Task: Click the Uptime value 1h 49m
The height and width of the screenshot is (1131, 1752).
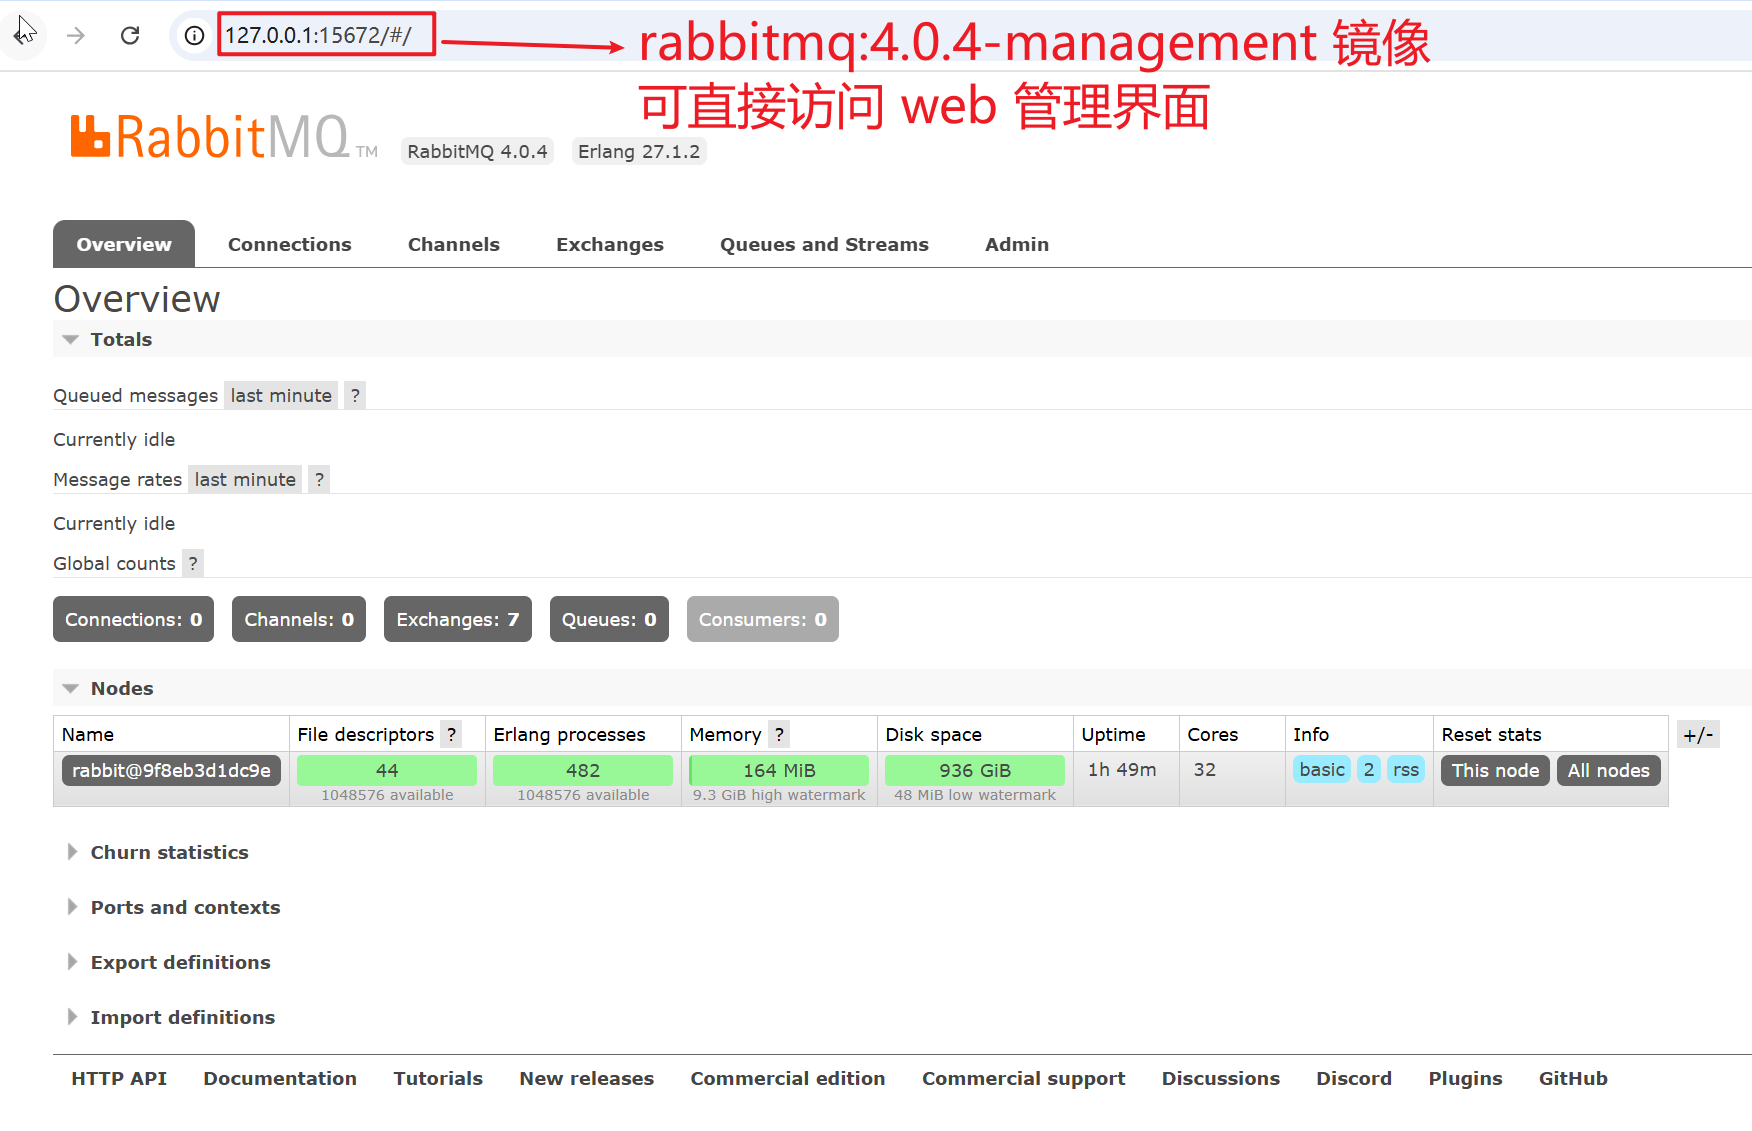Action: tap(1122, 769)
